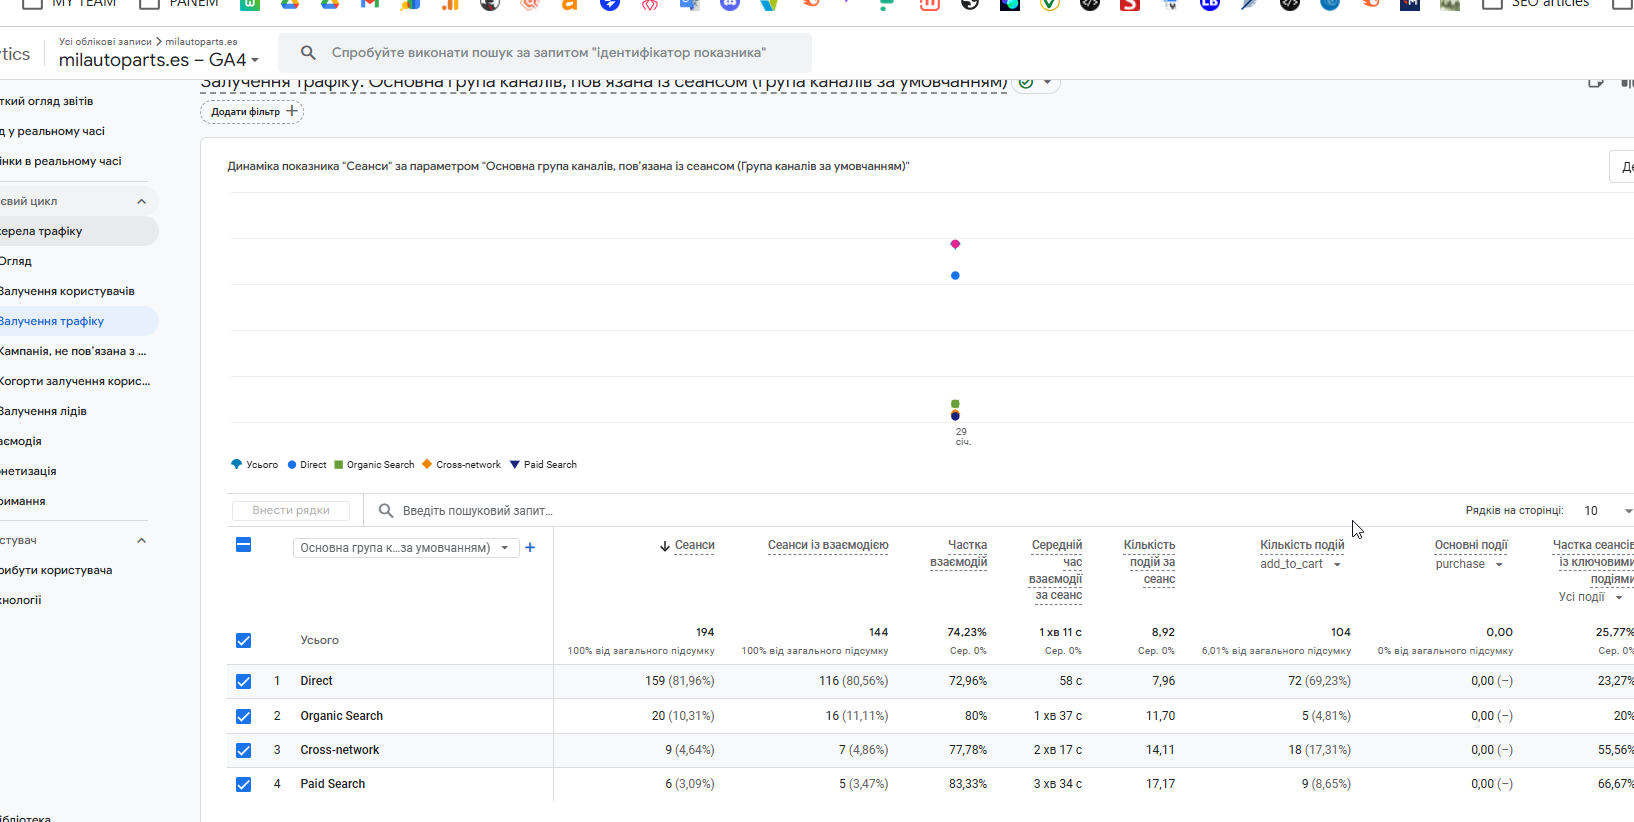Open Залучення користувачів in the sidebar
1634x822 pixels.
click(x=67, y=291)
